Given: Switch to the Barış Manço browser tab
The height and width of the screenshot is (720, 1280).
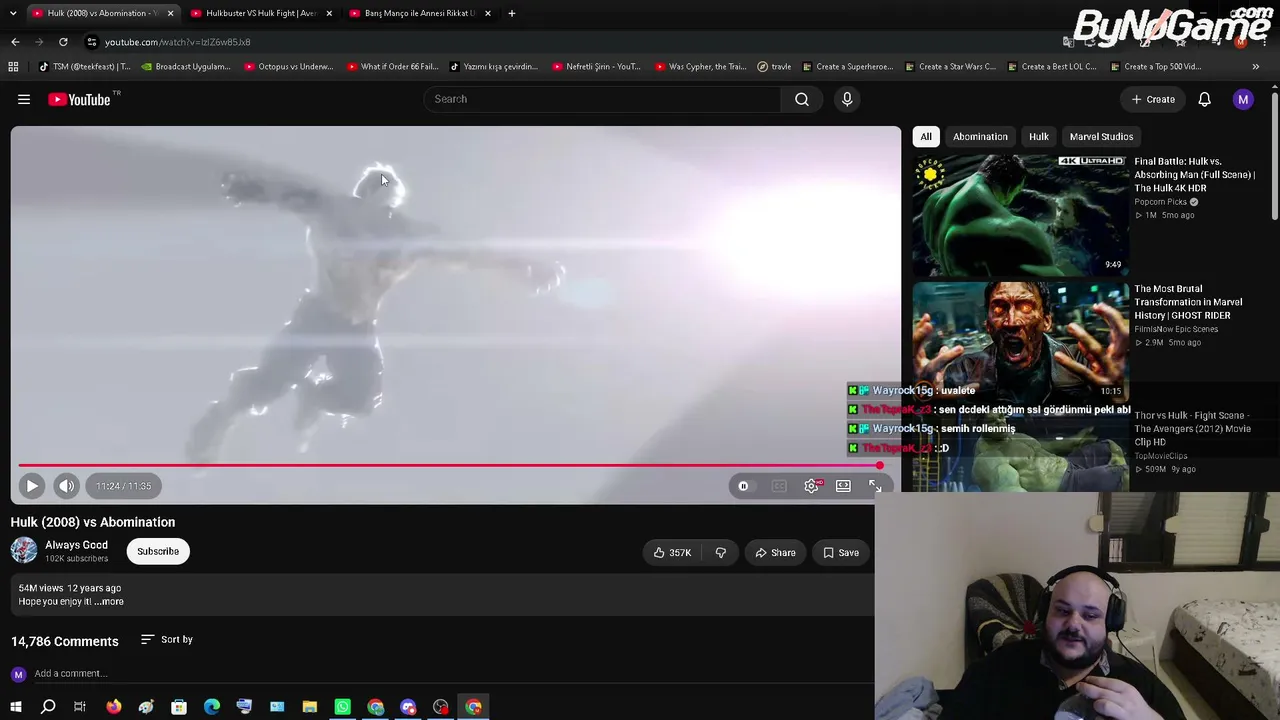Looking at the screenshot, I should click(x=420, y=13).
